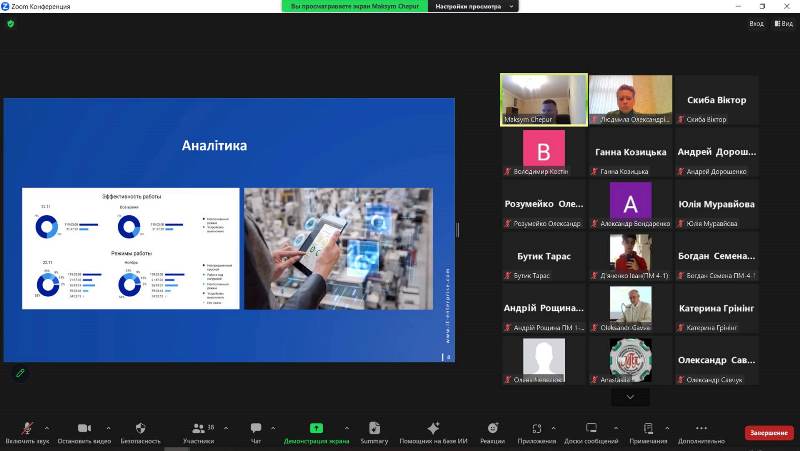This screenshot has width=800, height=451.
Task: Open the View Options dropdown at top
Action: 473,6
